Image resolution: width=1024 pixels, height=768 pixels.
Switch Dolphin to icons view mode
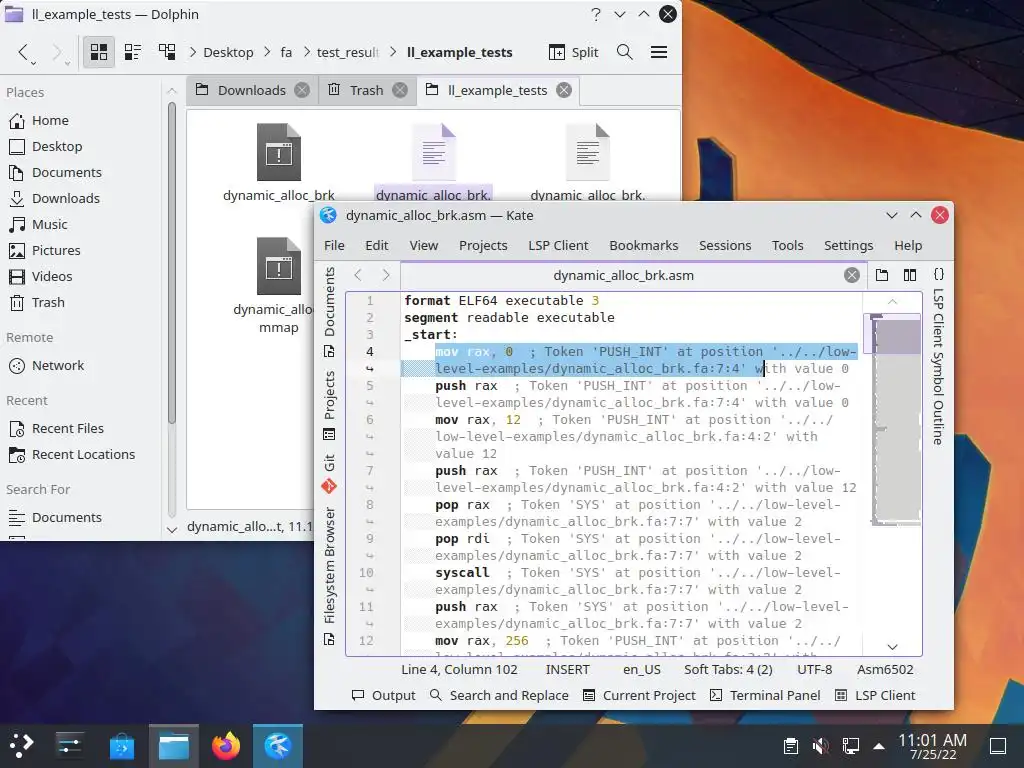pos(99,52)
